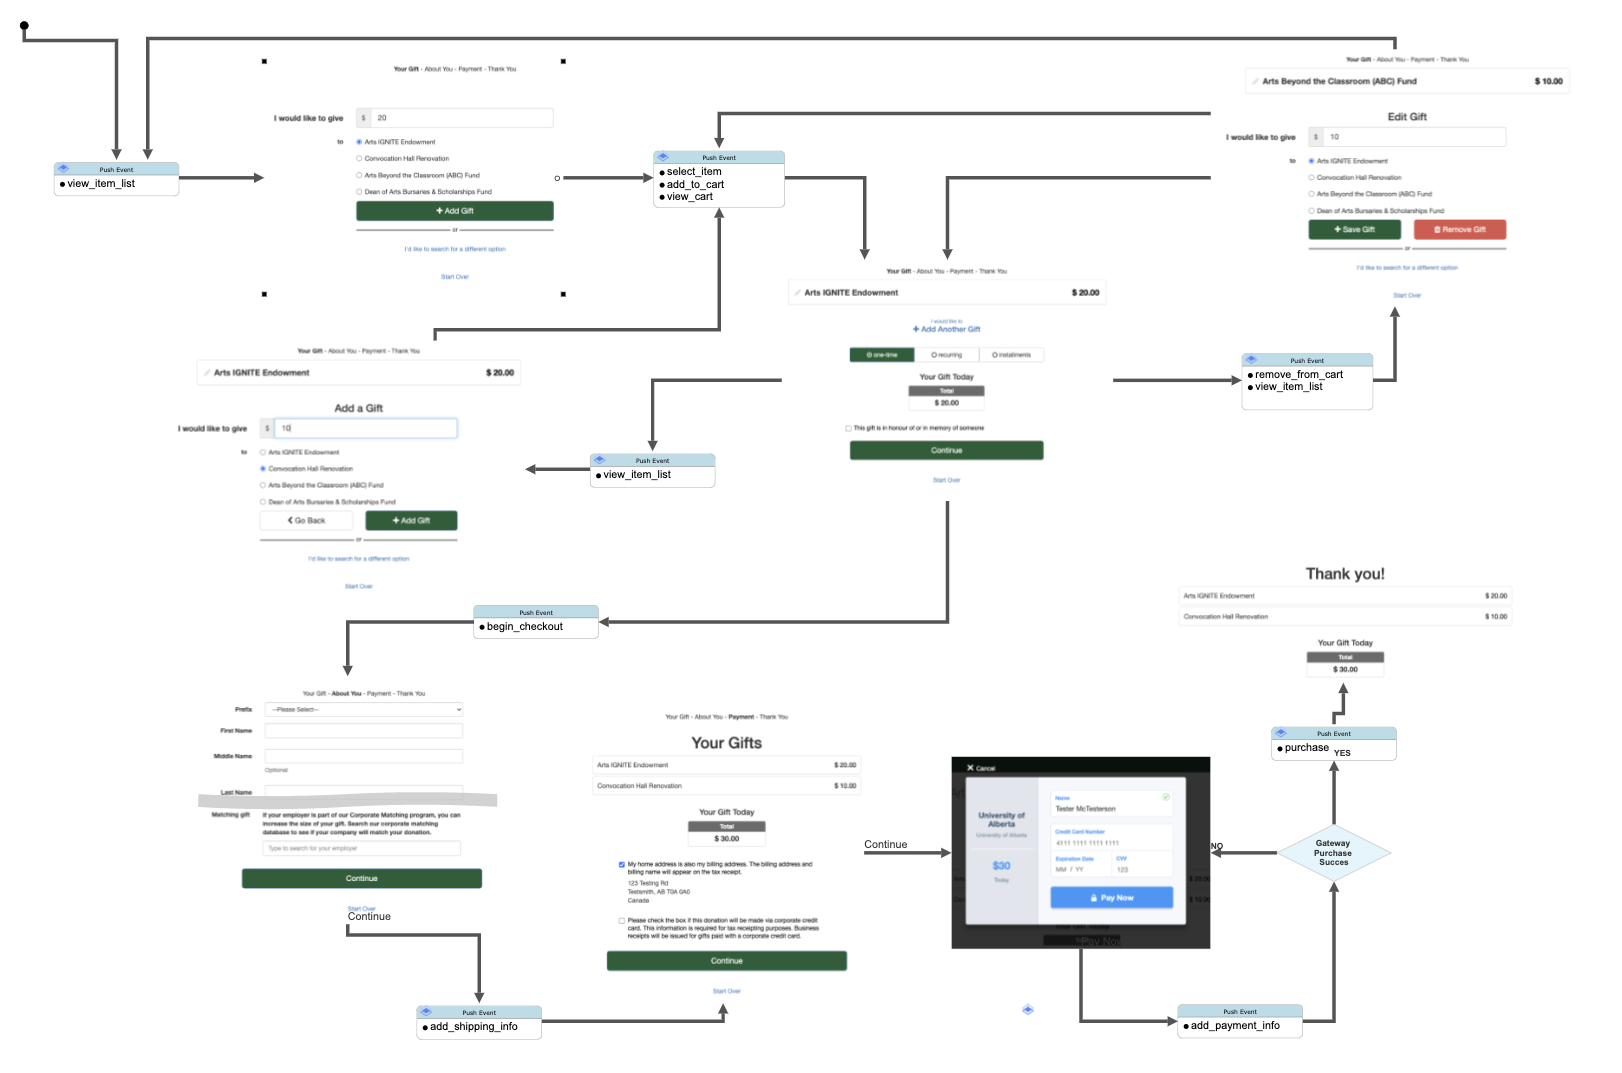Screen dimensions: 1622x1073
Task: Click the X Cancel icon on payment dialog
Action: tap(970, 768)
